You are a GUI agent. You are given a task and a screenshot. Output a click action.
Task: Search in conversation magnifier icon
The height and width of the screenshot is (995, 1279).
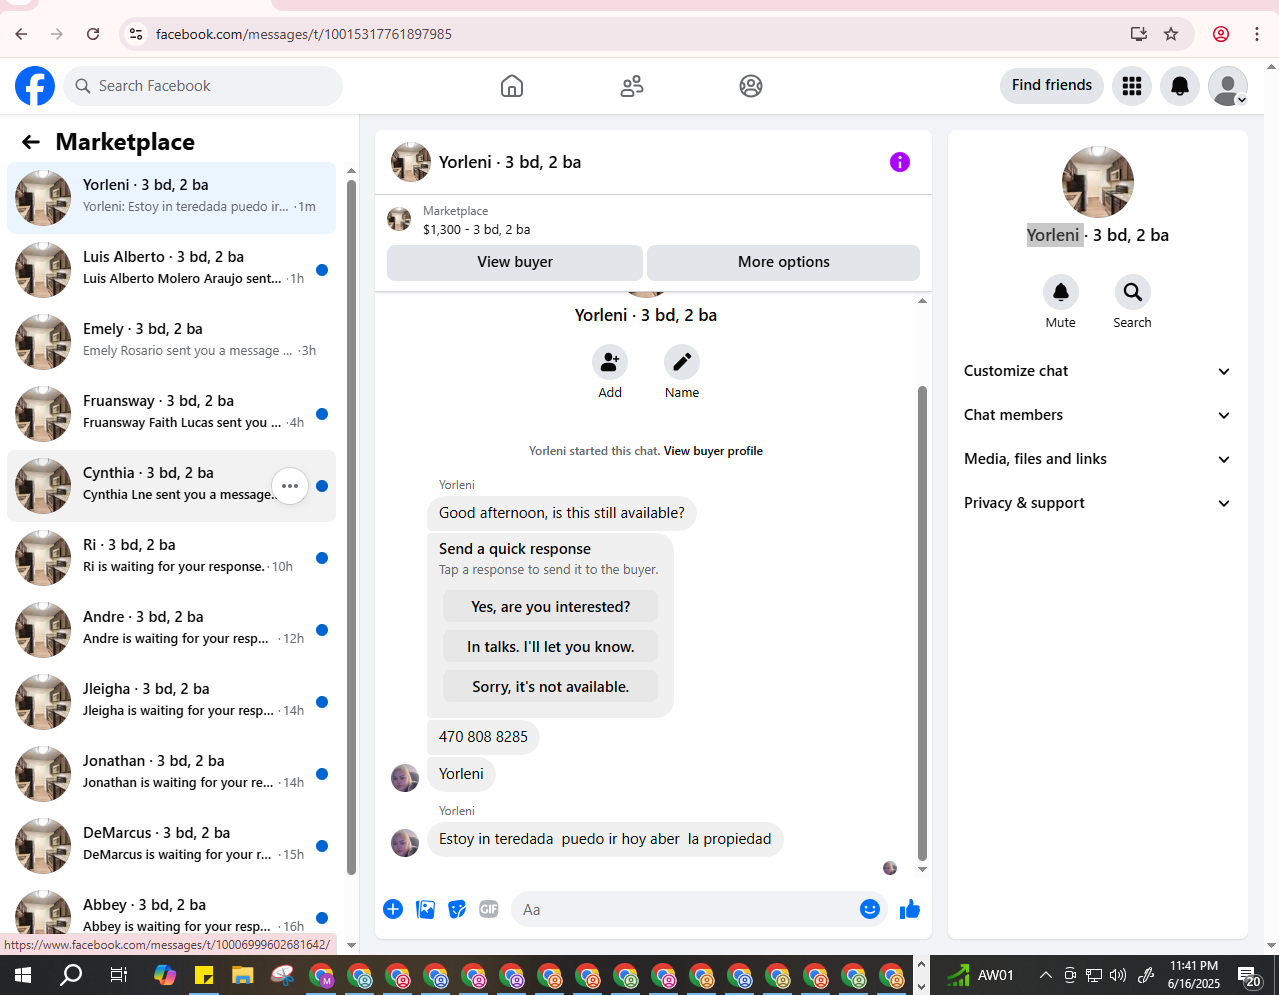pos(1133,292)
